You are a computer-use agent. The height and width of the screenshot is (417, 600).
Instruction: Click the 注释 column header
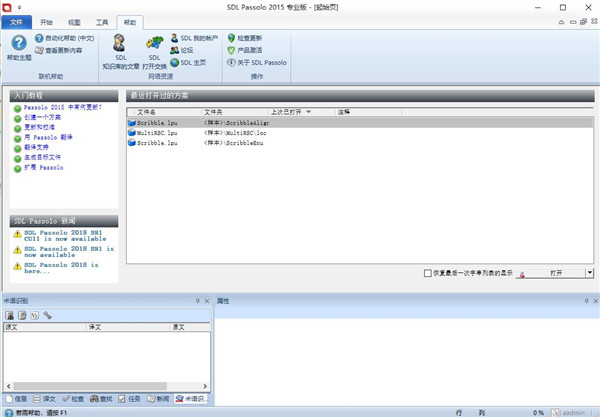pos(368,112)
